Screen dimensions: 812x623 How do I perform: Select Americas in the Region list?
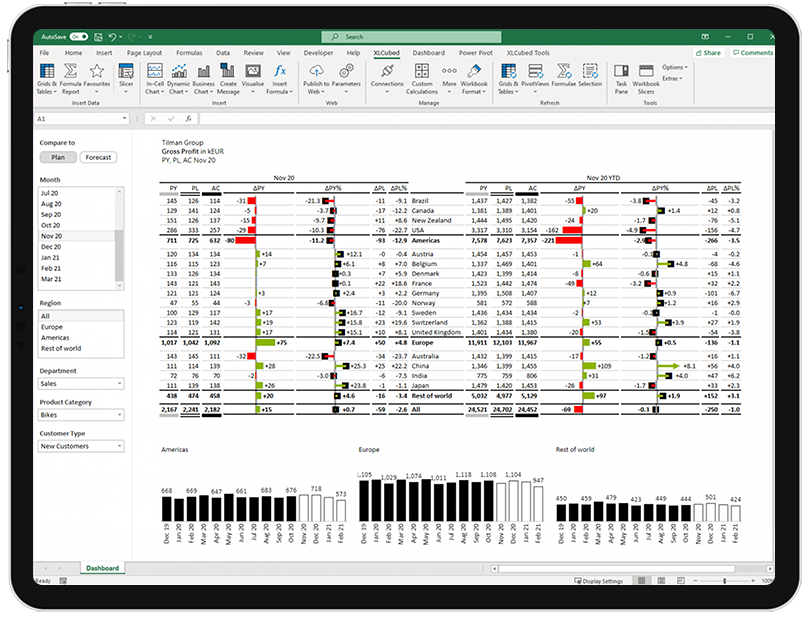point(81,338)
